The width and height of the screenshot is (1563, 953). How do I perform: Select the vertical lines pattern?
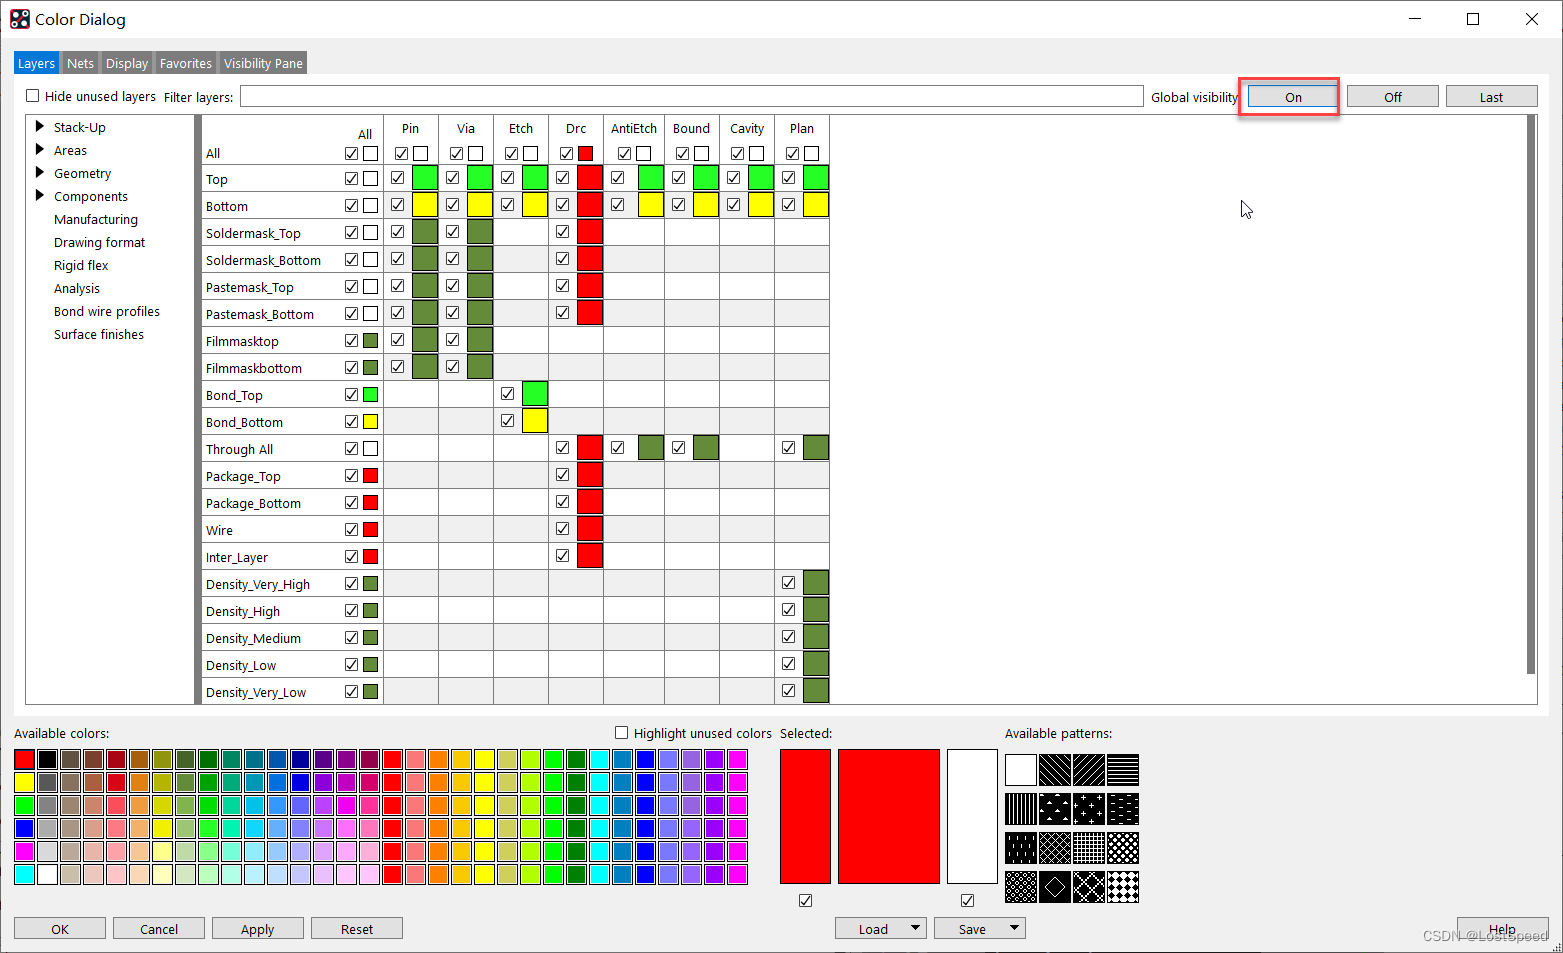1021,809
